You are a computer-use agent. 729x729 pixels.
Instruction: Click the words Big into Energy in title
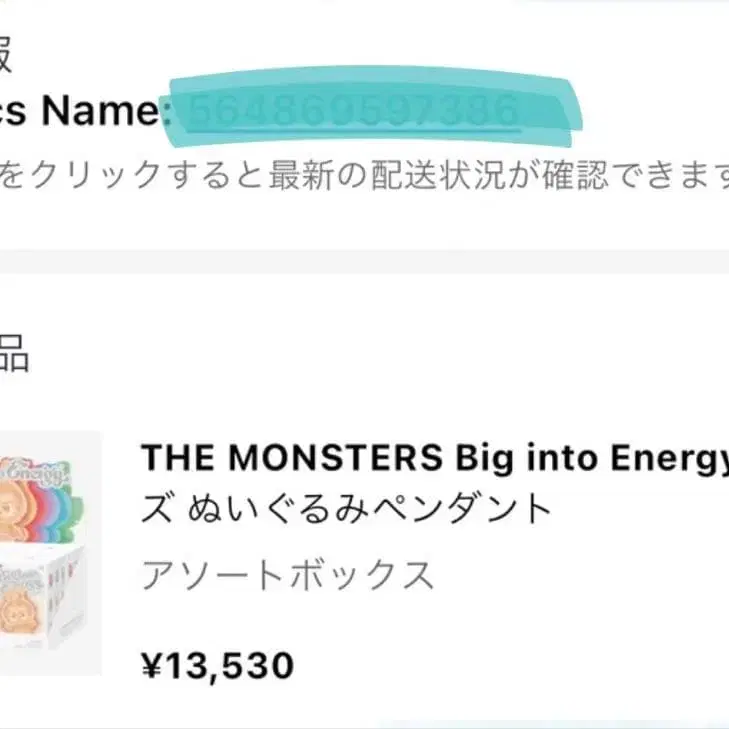tap(590, 459)
